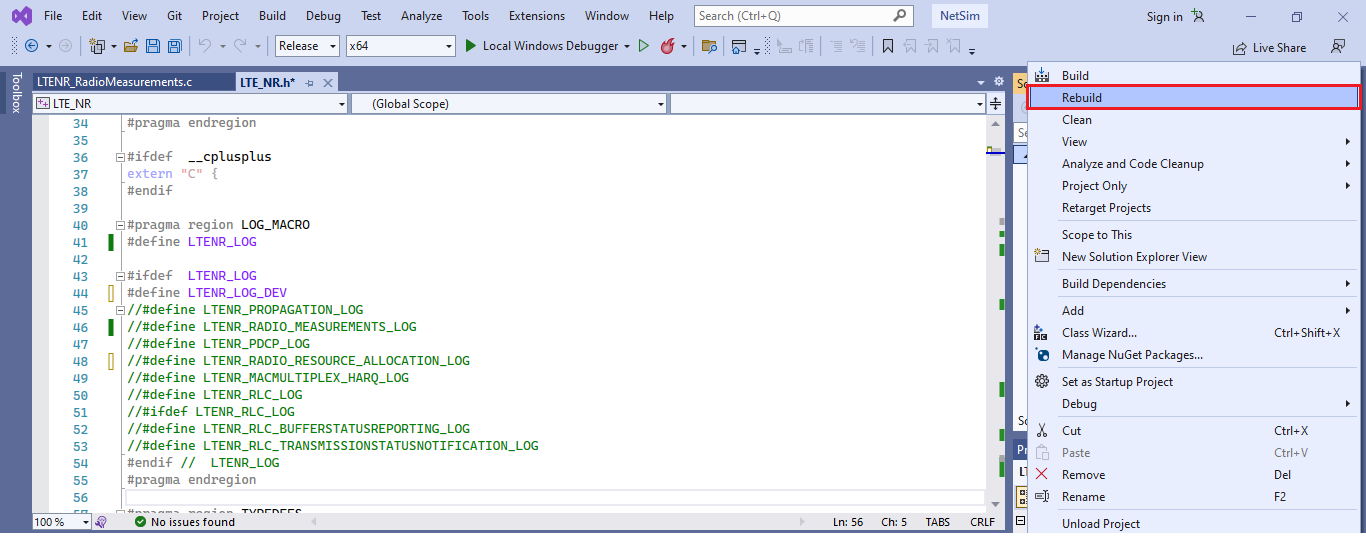The image size is (1366, 559).
Task: Pin the LTE_NR.h tab
Action: [310, 82]
